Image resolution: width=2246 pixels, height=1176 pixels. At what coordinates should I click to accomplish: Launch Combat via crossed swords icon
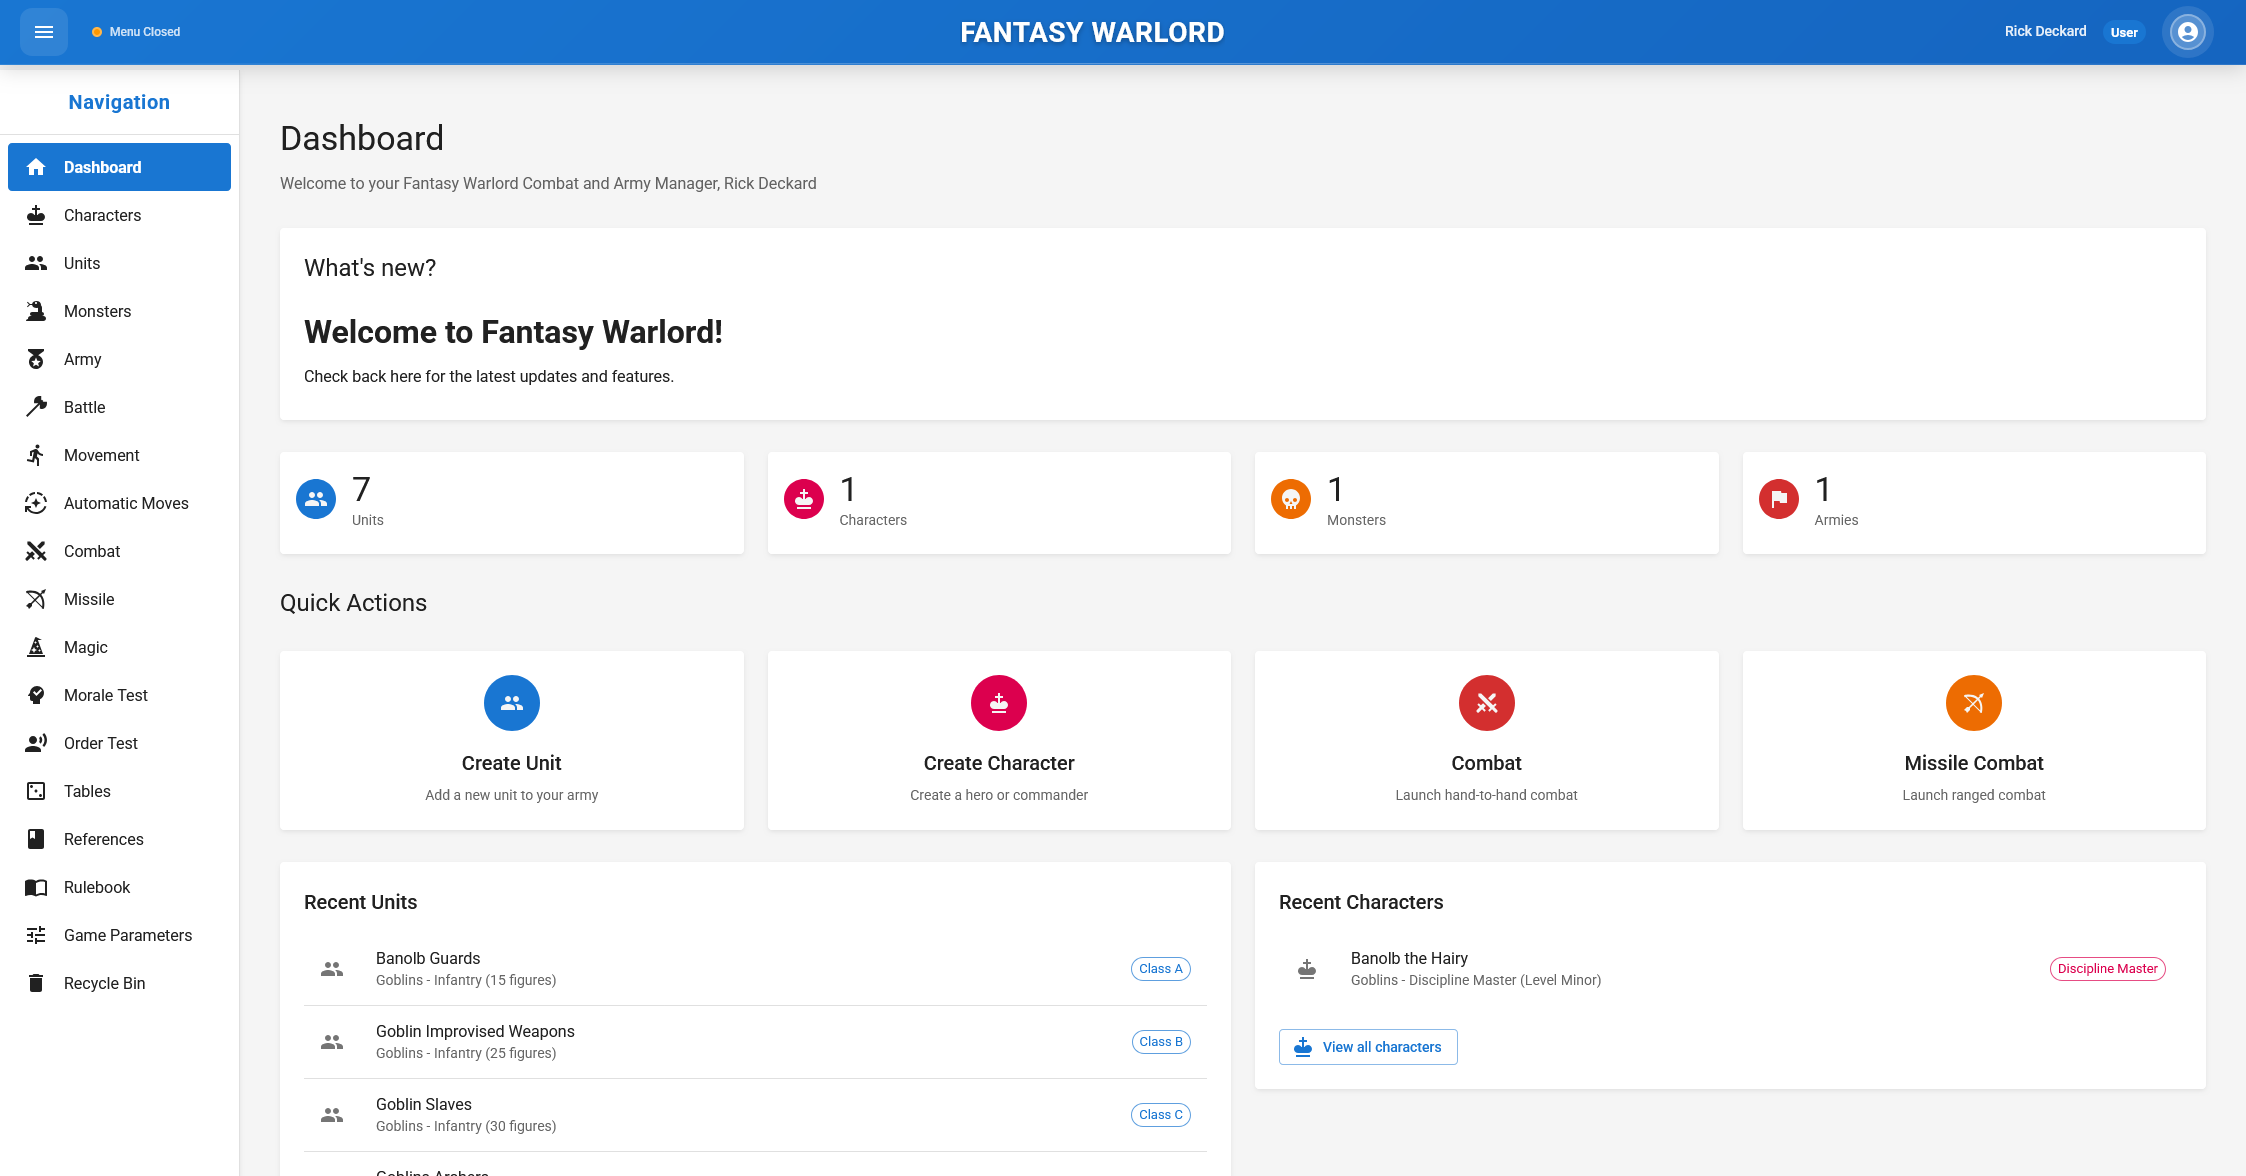[1486, 703]
